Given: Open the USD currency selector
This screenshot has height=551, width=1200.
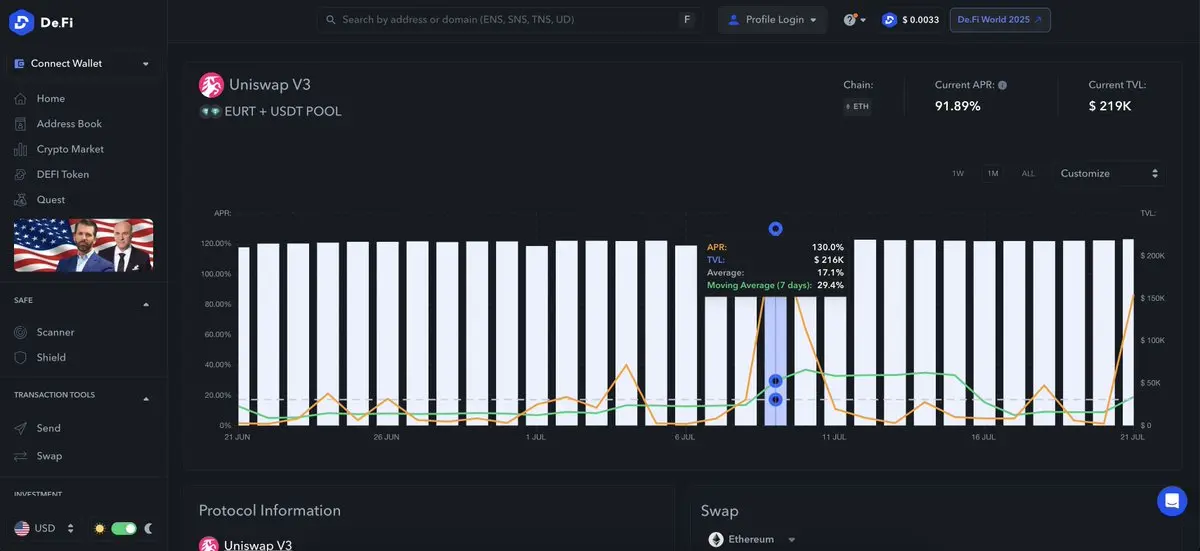Looking at the screenshot, I should (45, 528).
